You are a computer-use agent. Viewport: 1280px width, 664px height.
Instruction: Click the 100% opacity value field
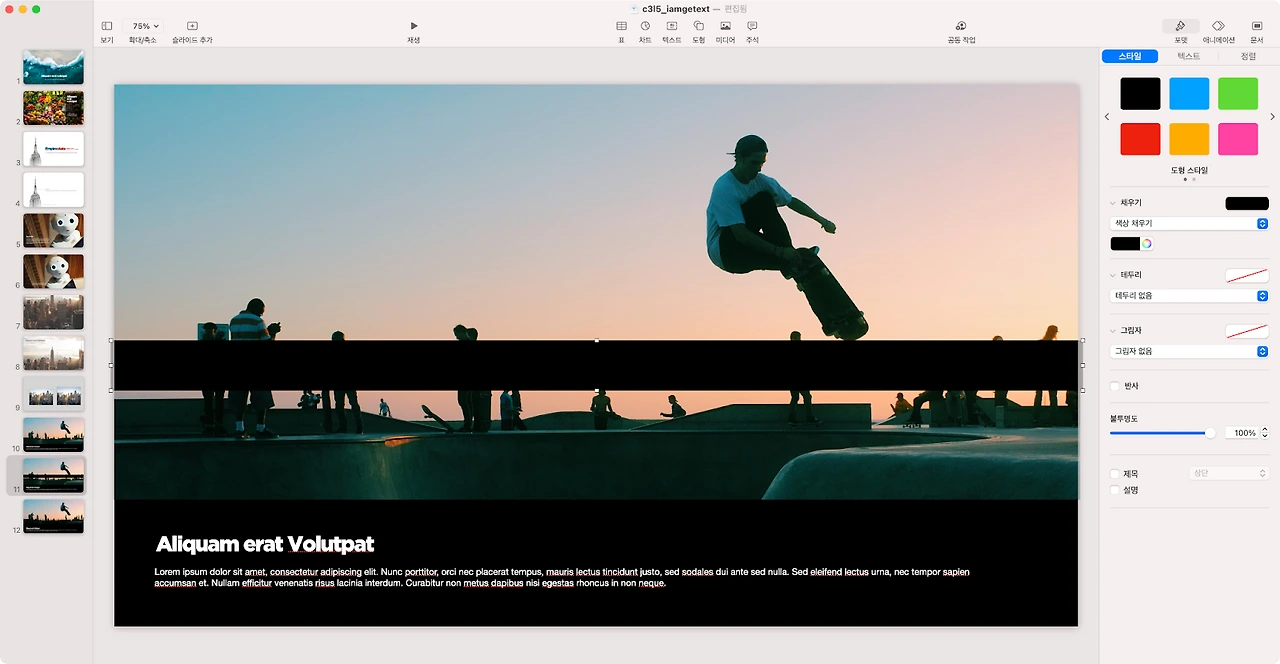(x=1241, y=433)
